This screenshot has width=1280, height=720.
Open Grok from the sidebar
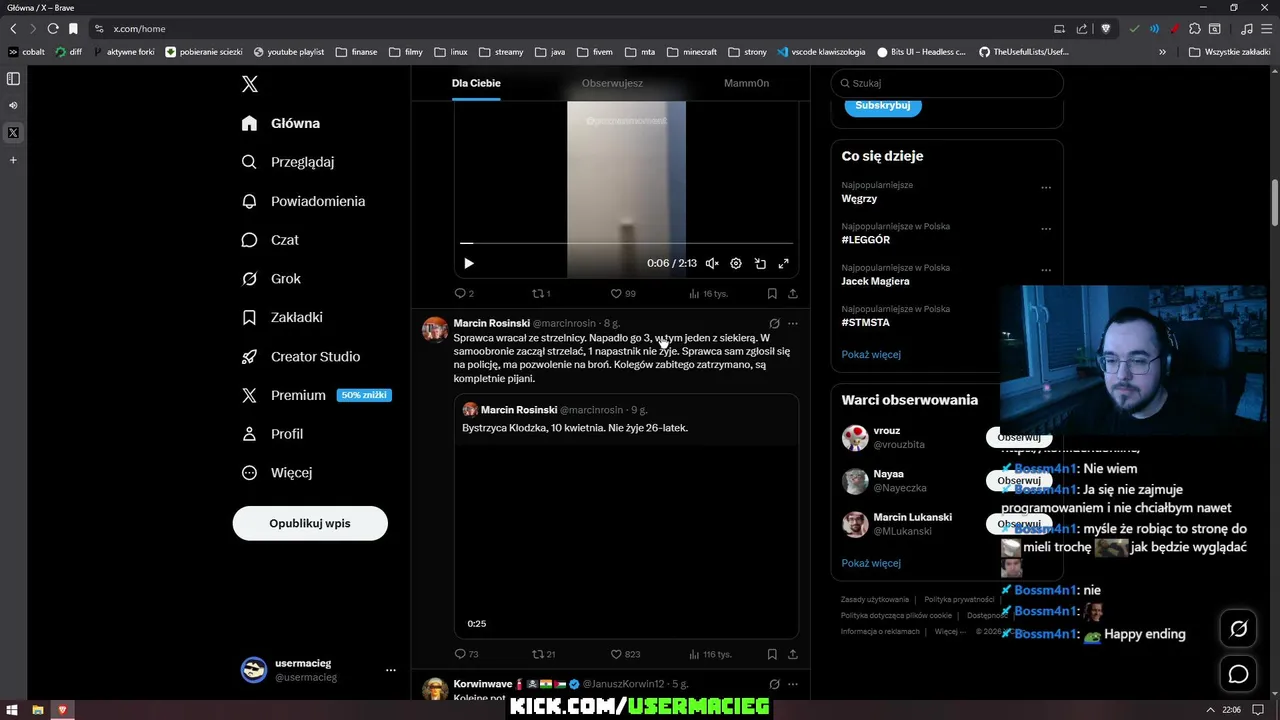(271, 279)
